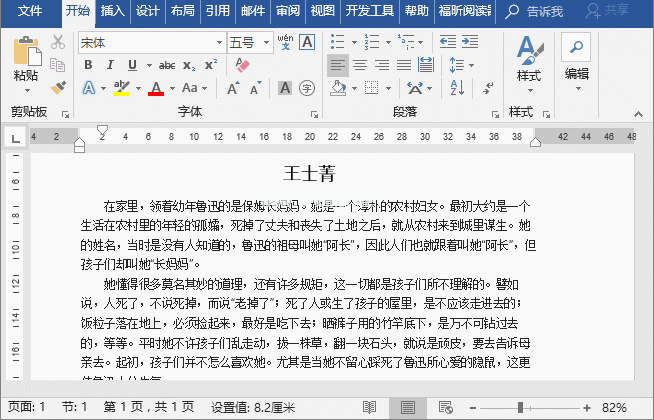
Task: Switch to the 引用 References tab
Action: pos(218,11)
